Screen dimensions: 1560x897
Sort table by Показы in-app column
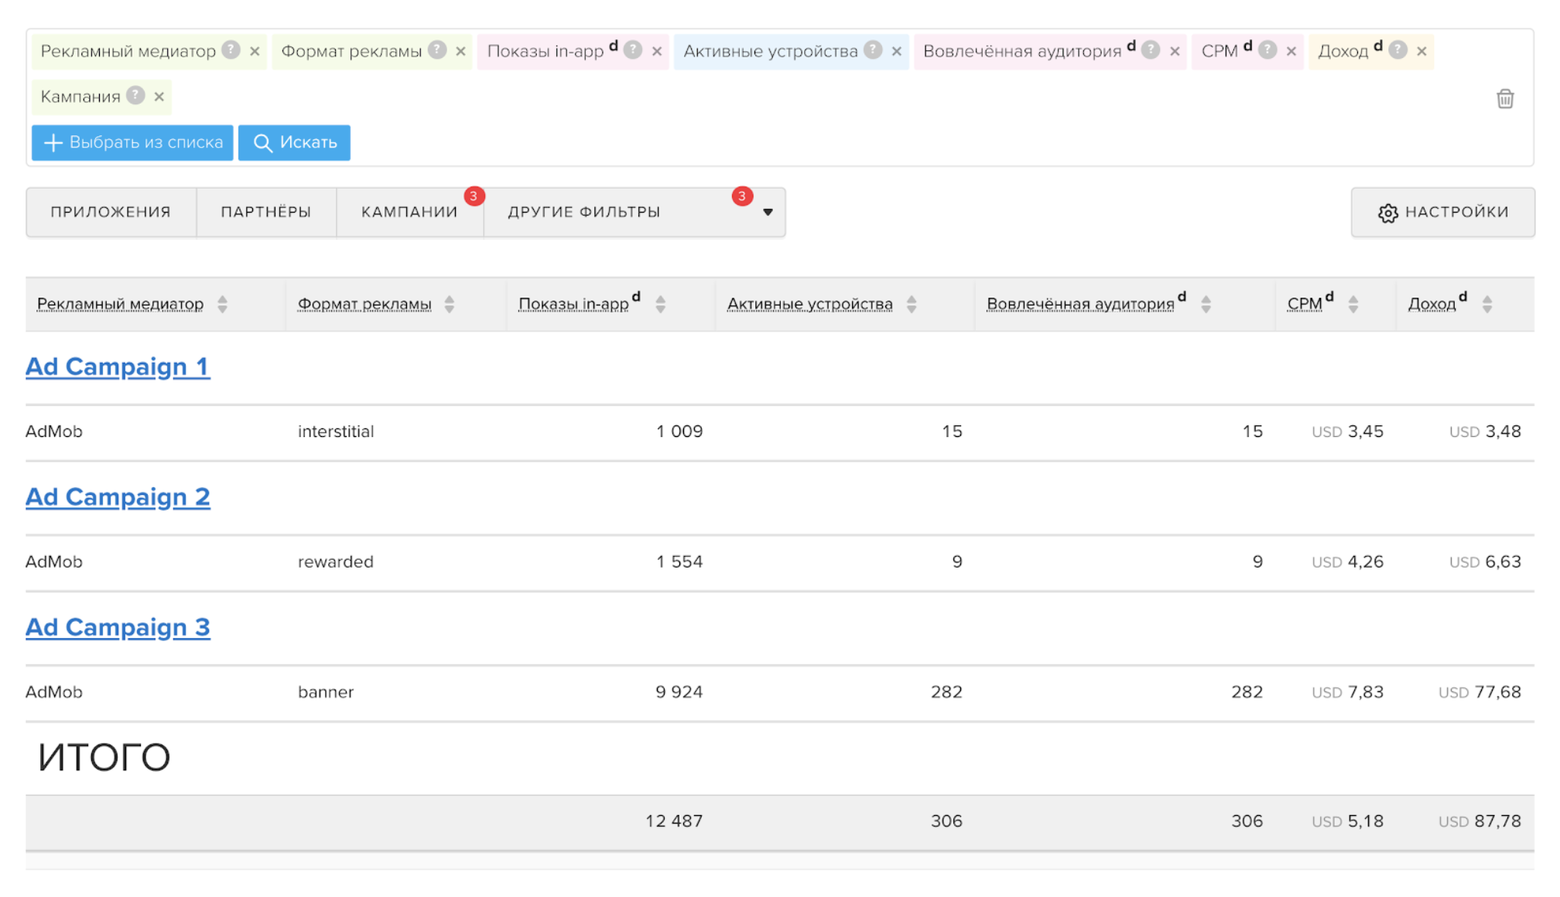(x=661, y=304)
